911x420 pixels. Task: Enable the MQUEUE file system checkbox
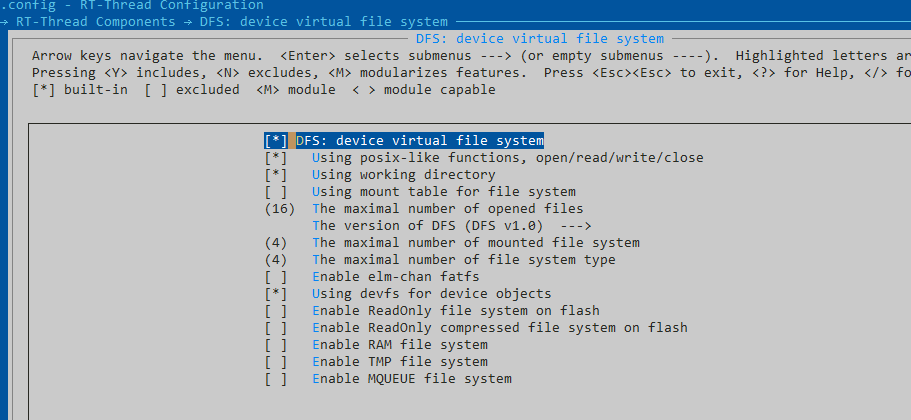pos(276,379)
